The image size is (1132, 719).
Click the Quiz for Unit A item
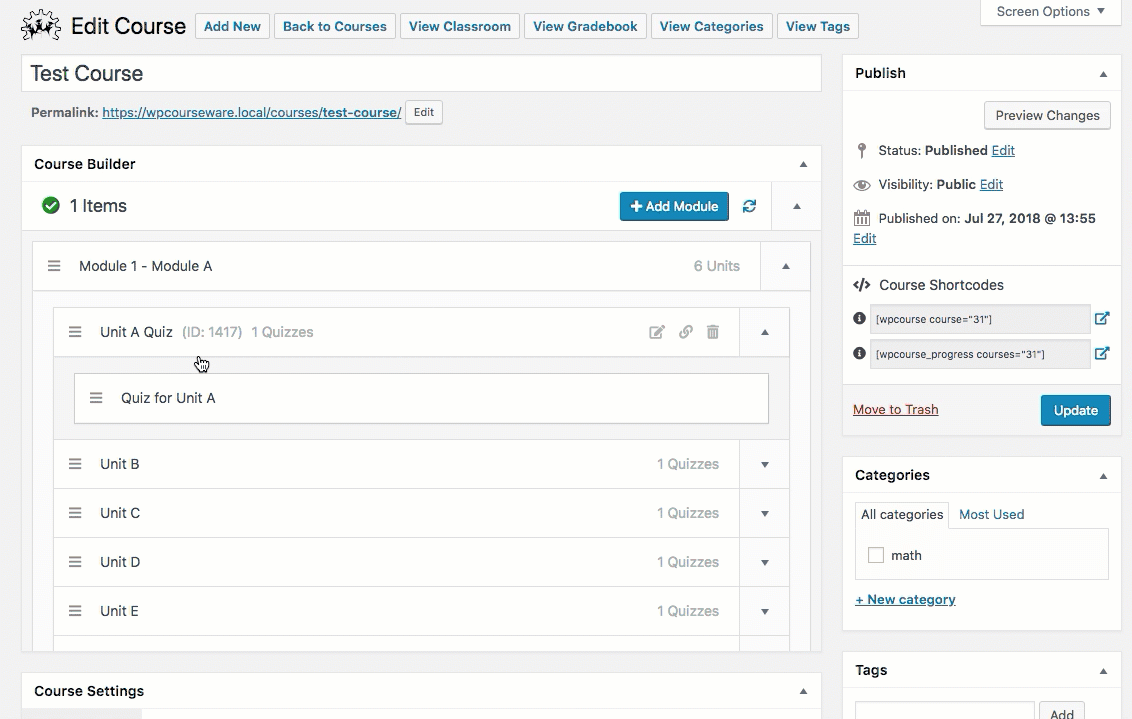point(422,398)
